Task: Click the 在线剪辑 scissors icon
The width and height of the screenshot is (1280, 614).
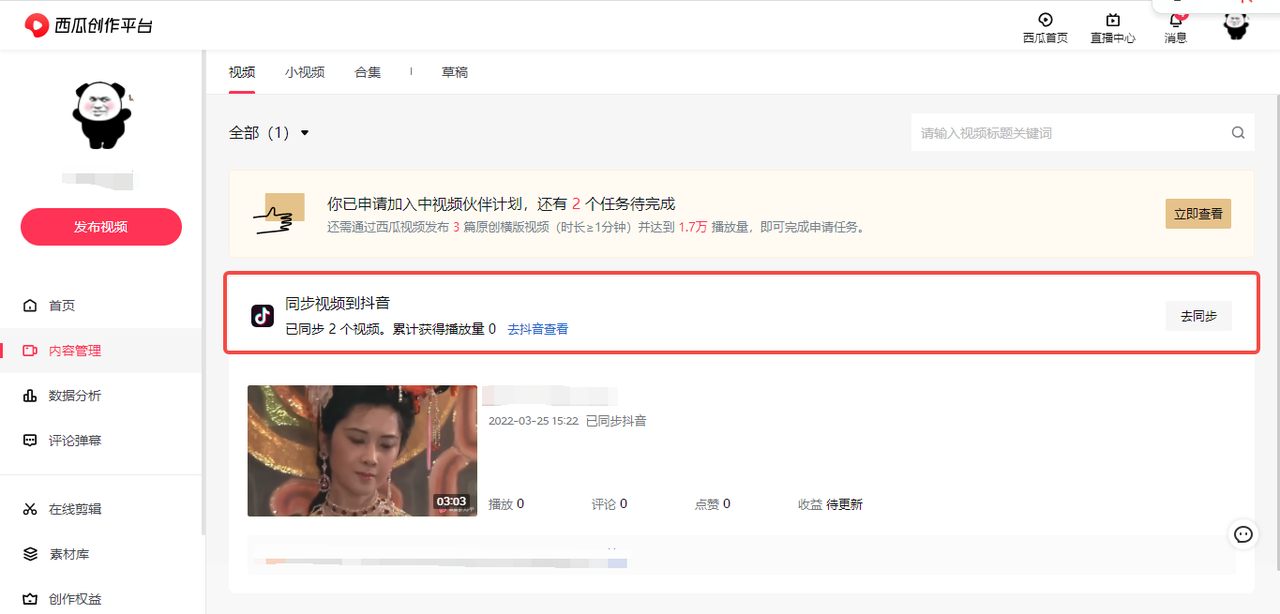Action: coord(30,509)
